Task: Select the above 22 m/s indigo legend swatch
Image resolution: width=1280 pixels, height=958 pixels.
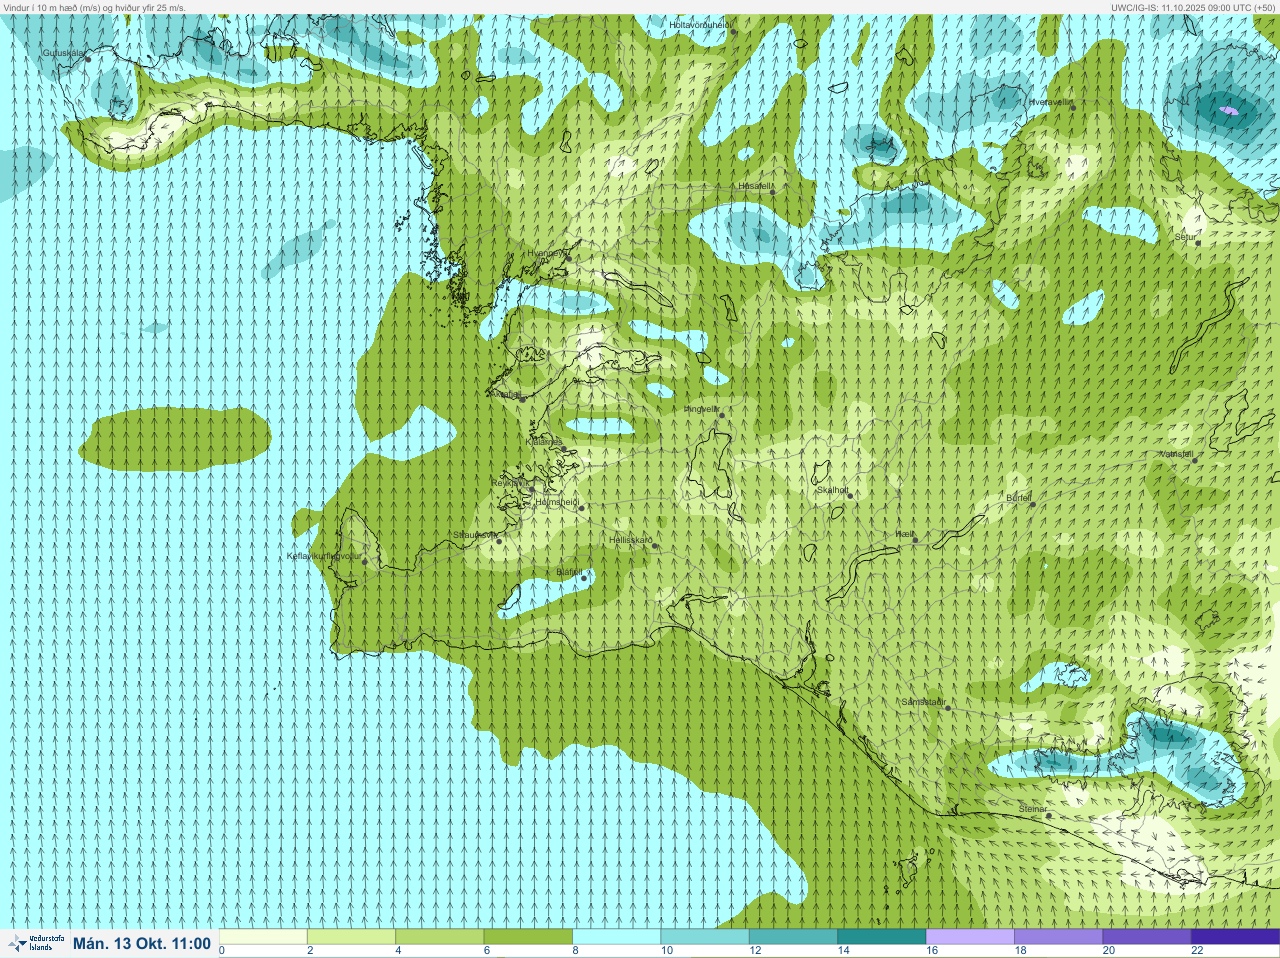Action: coord(1235,937)
